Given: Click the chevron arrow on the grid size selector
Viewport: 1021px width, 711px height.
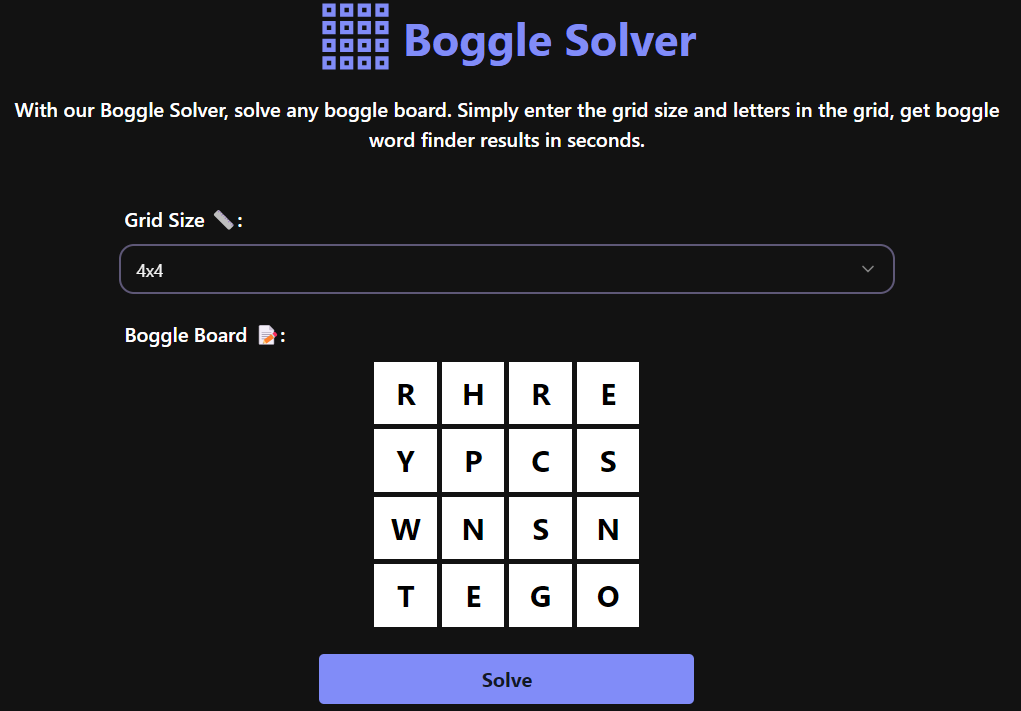Looking at the screenshot, I should 866,269.
